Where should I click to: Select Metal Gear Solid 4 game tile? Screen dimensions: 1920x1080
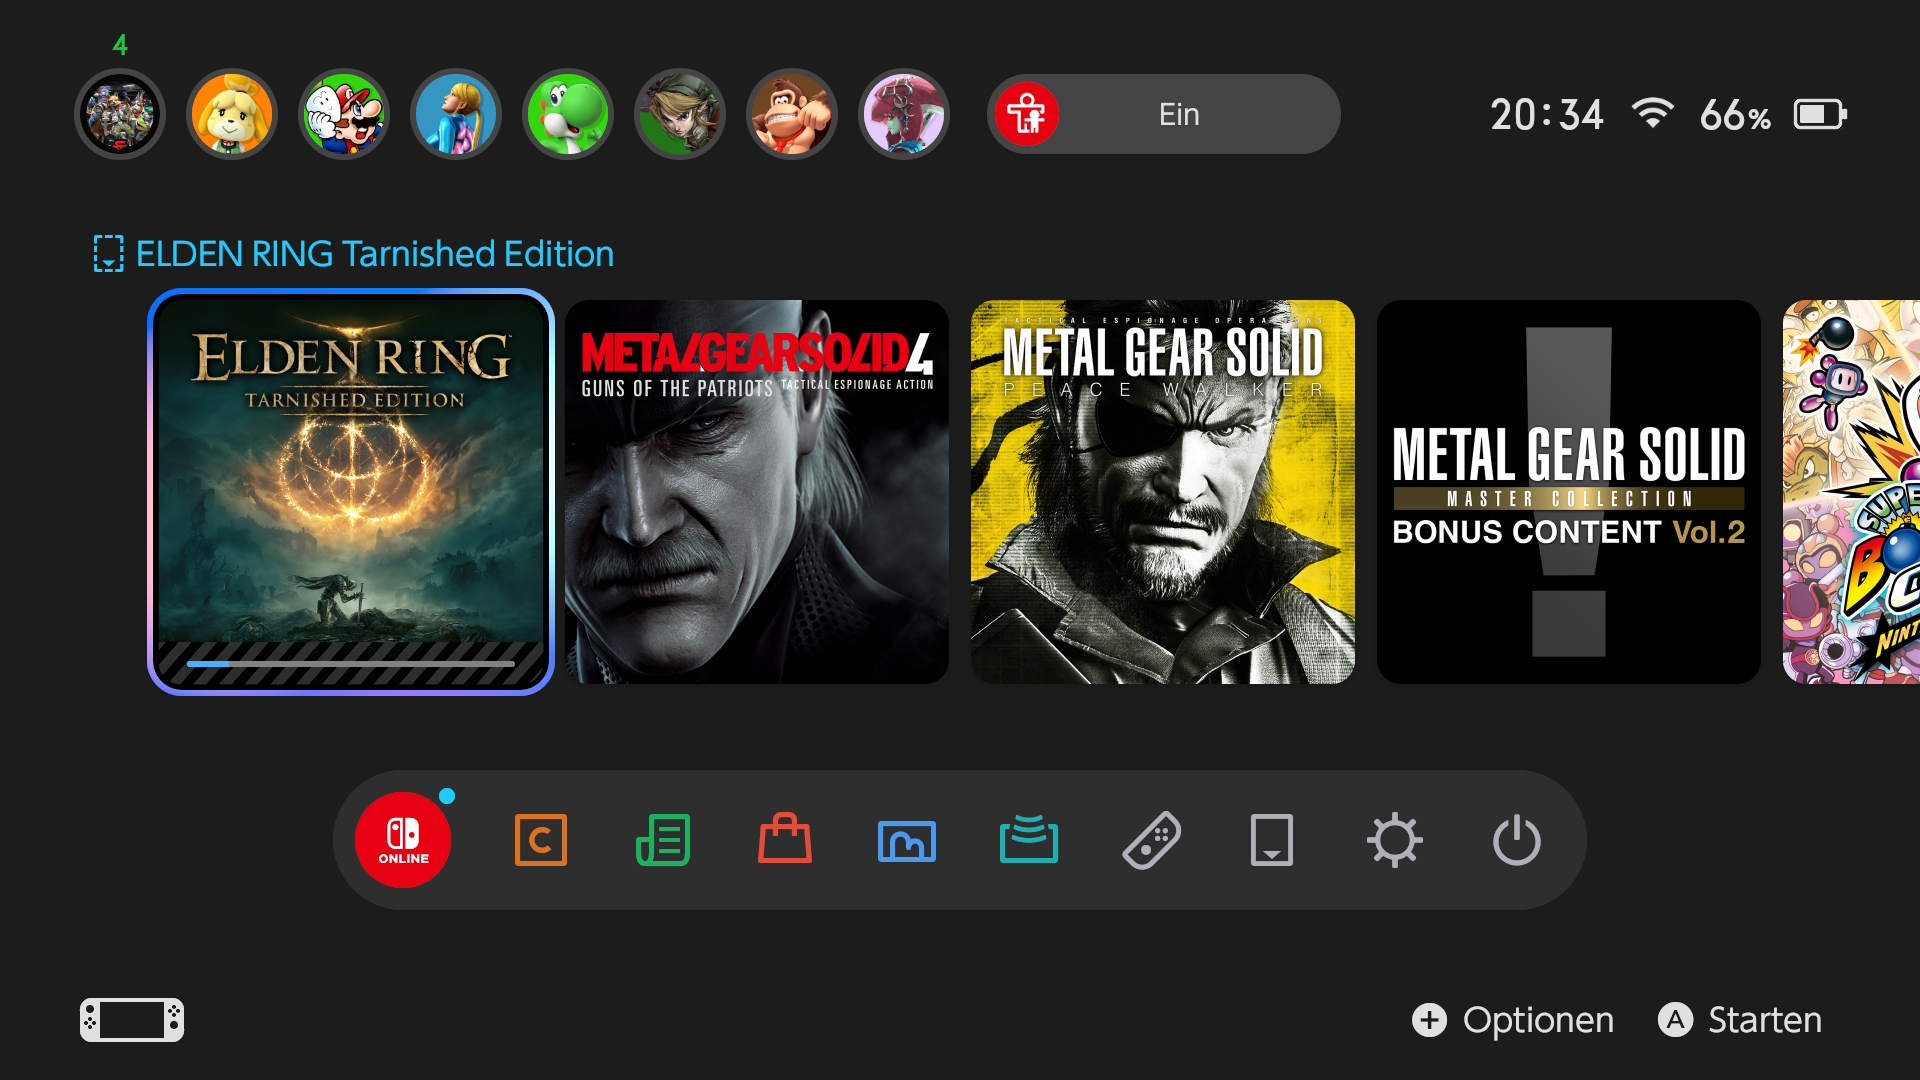click(757, 492)
